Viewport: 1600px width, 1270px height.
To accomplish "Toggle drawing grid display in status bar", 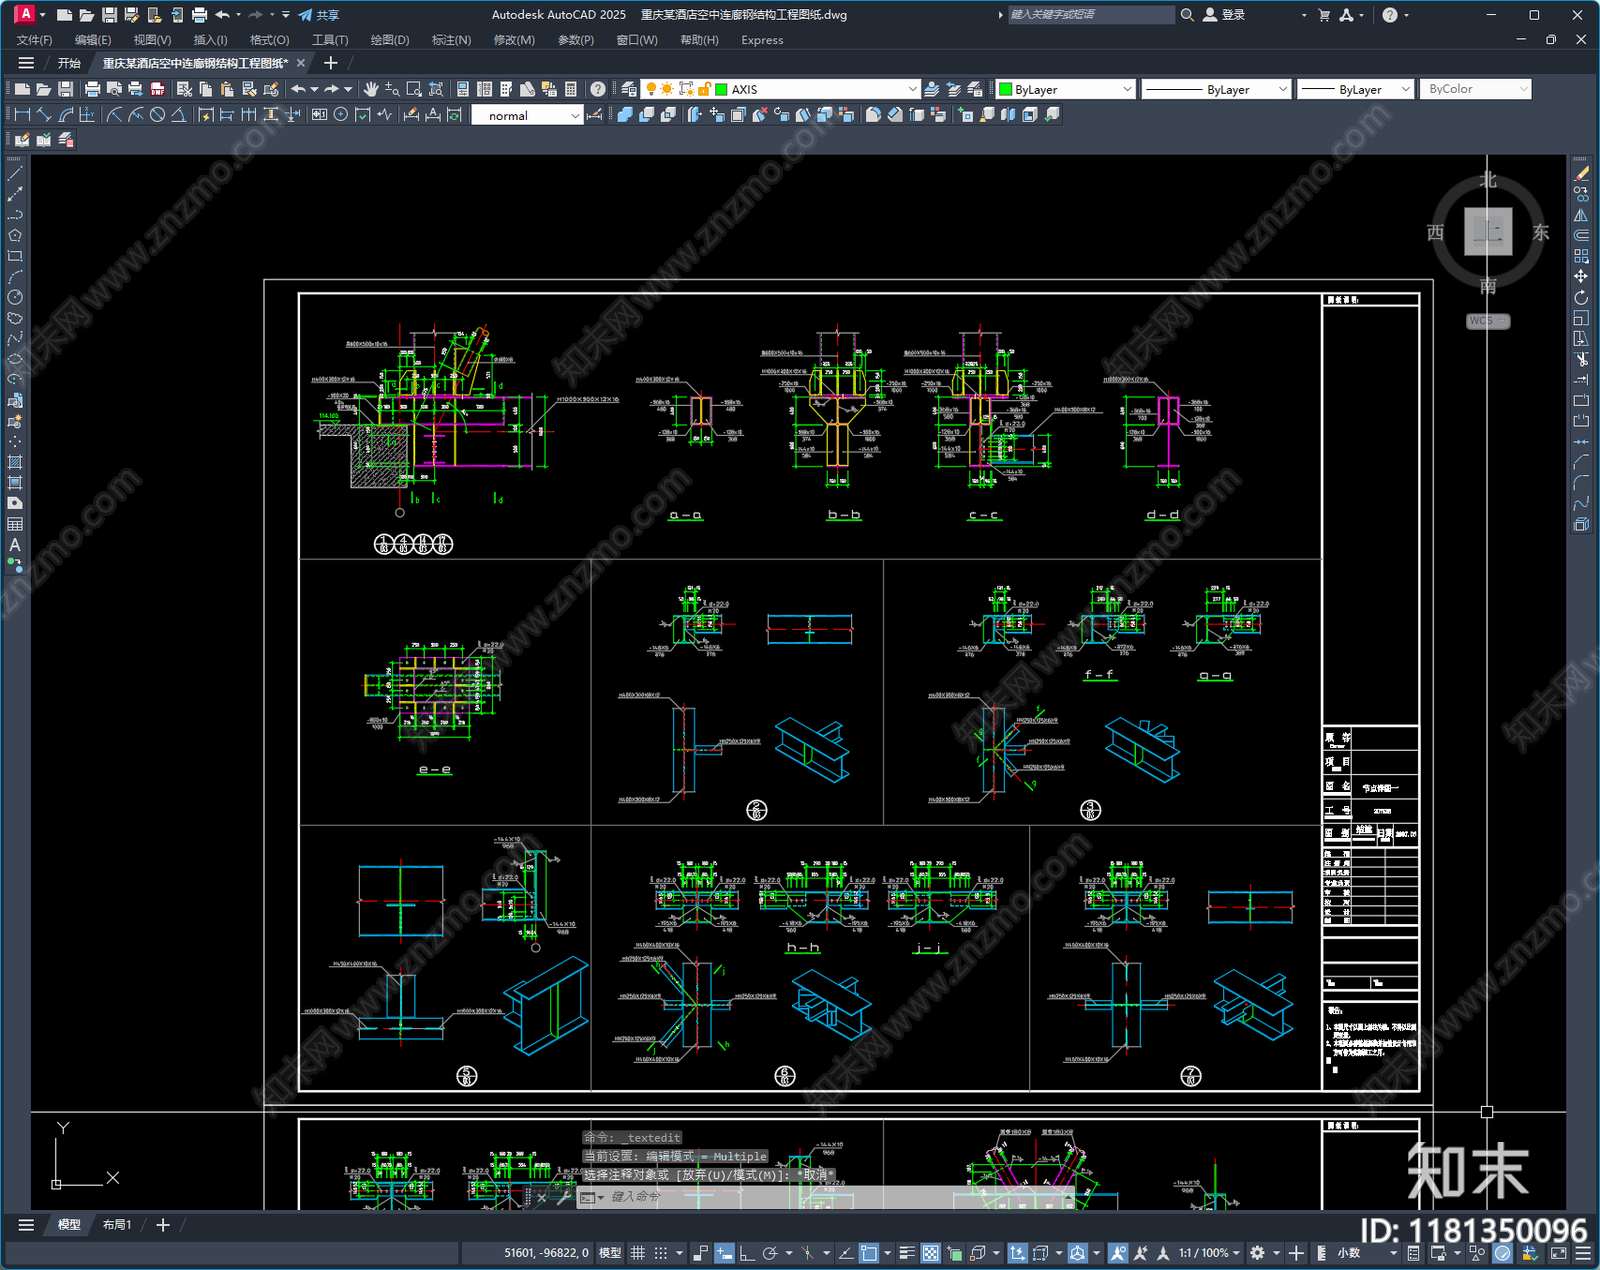I will coord(637,1253).
